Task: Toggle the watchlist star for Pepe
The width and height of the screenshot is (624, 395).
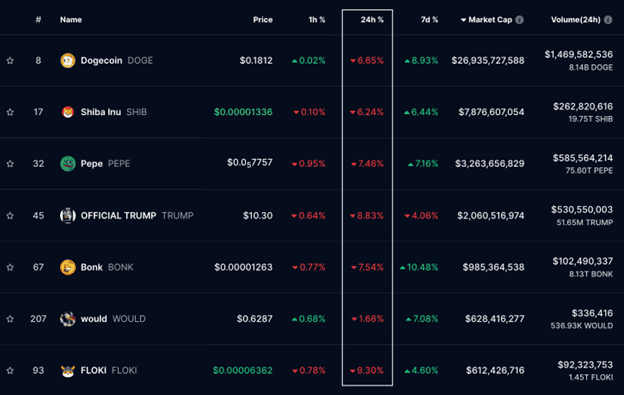Action: 10,164
